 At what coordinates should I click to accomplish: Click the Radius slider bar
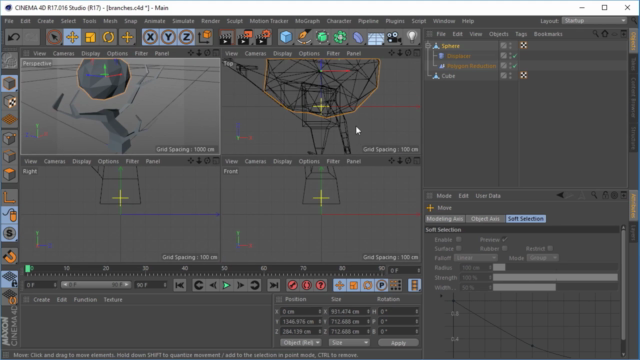555,268
